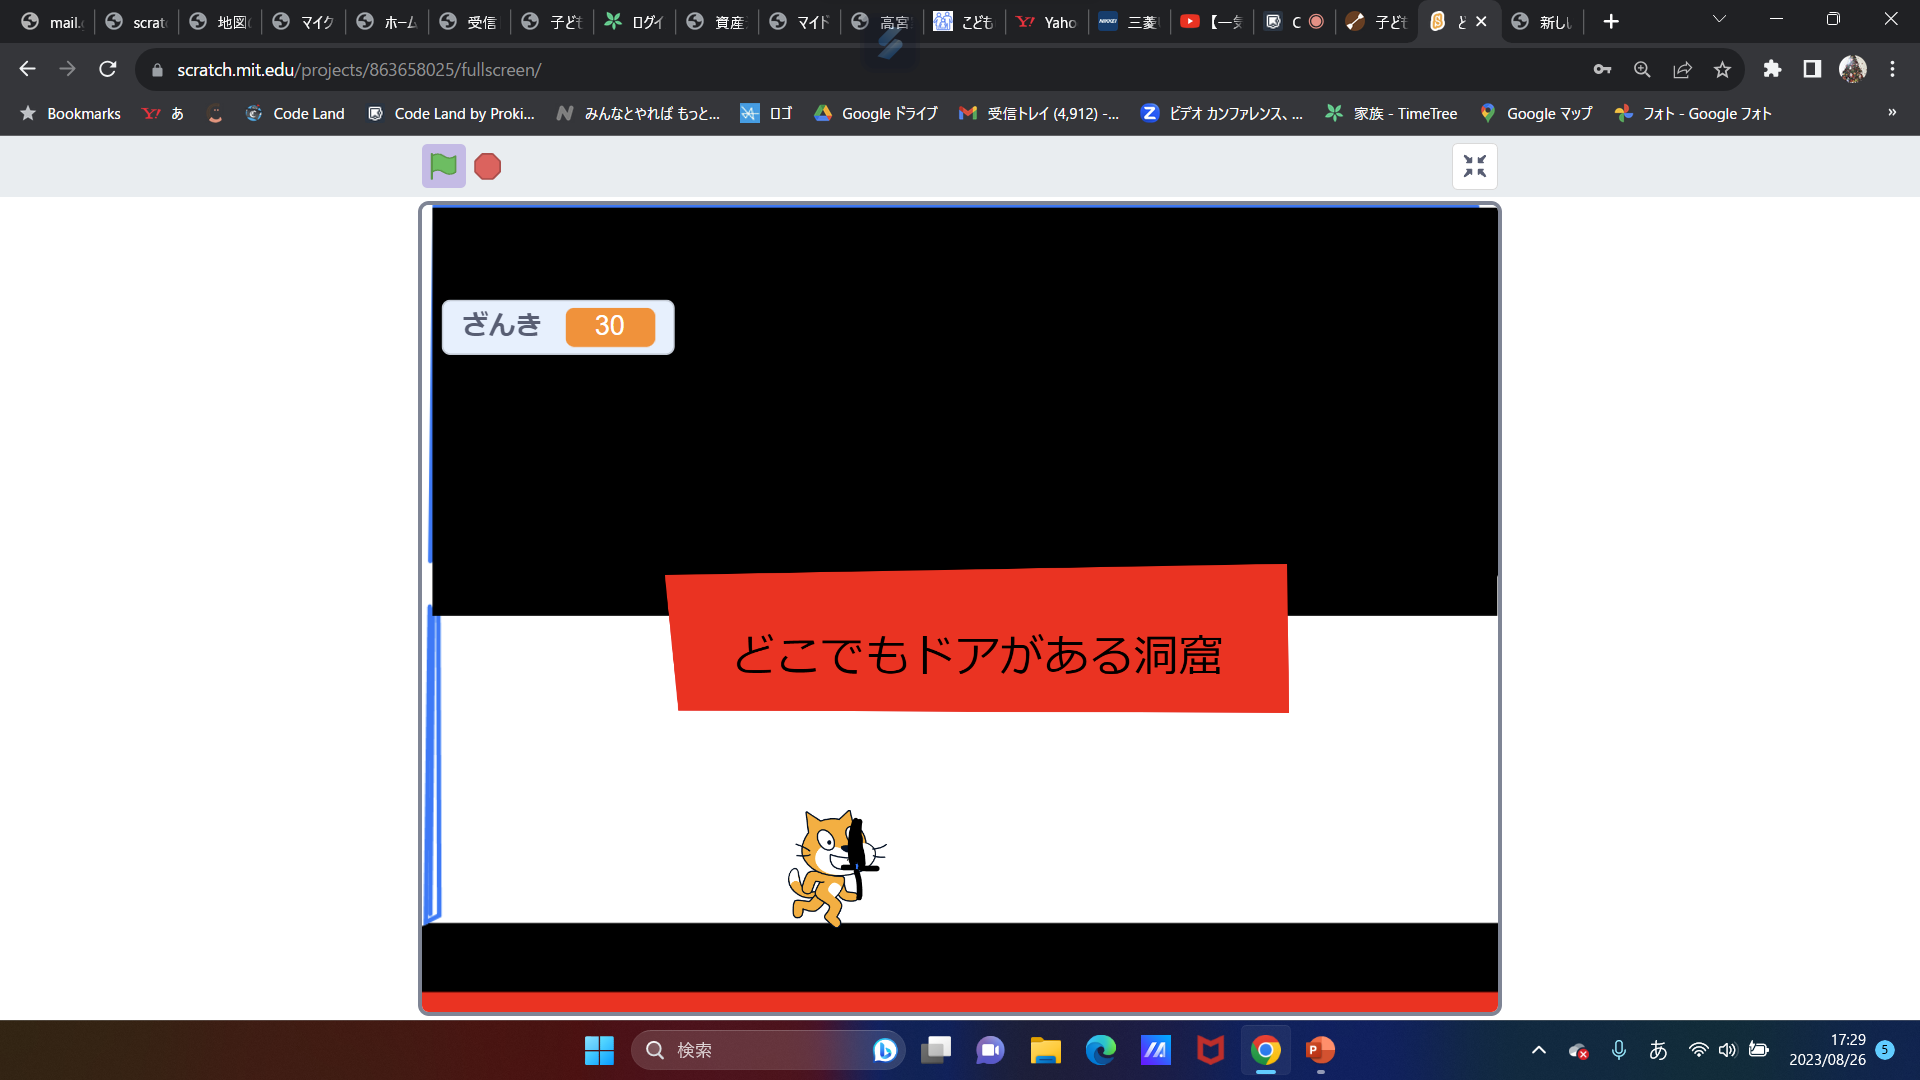The image size is (1920, 1080).
Task: Open the OneDrive cloud tray icon
Action: click(1578, 1050)
